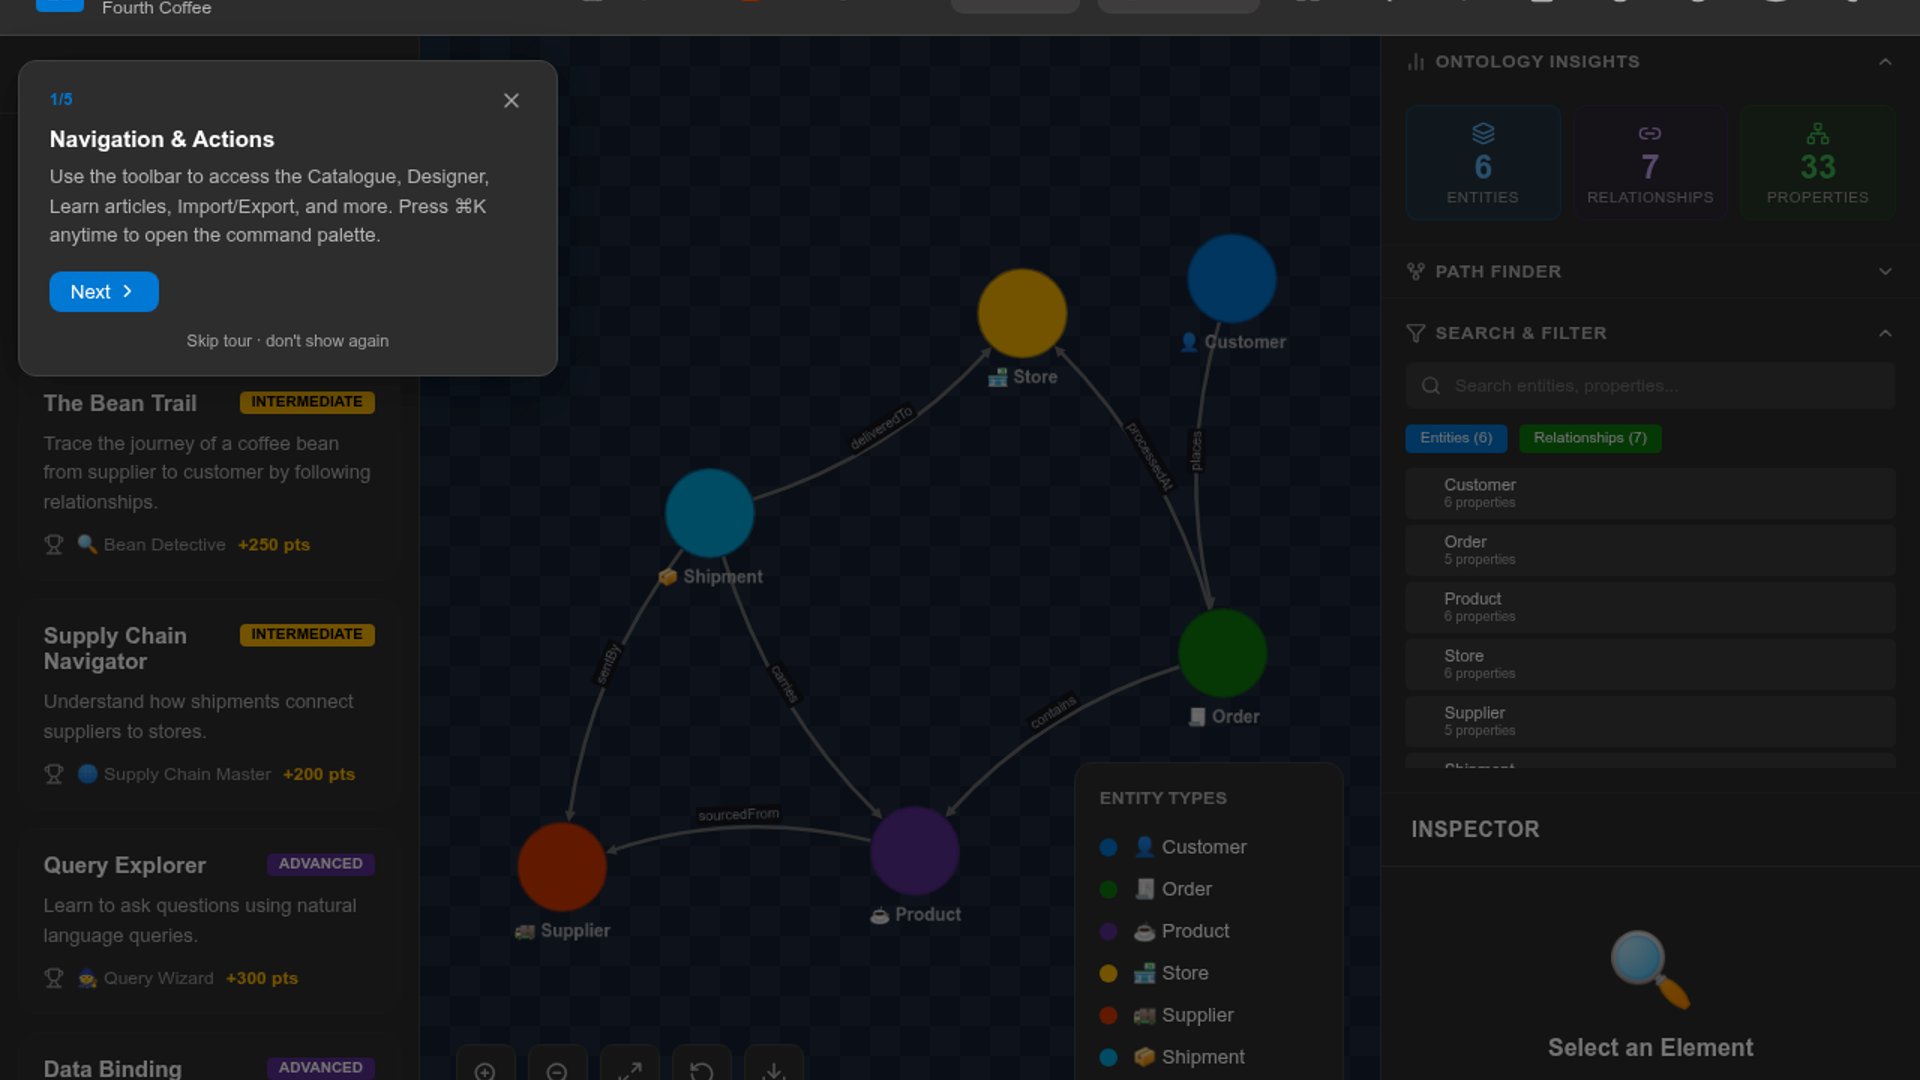Click Customer blue swatch in legend

pyautogui.click(x=1108, y=847)
